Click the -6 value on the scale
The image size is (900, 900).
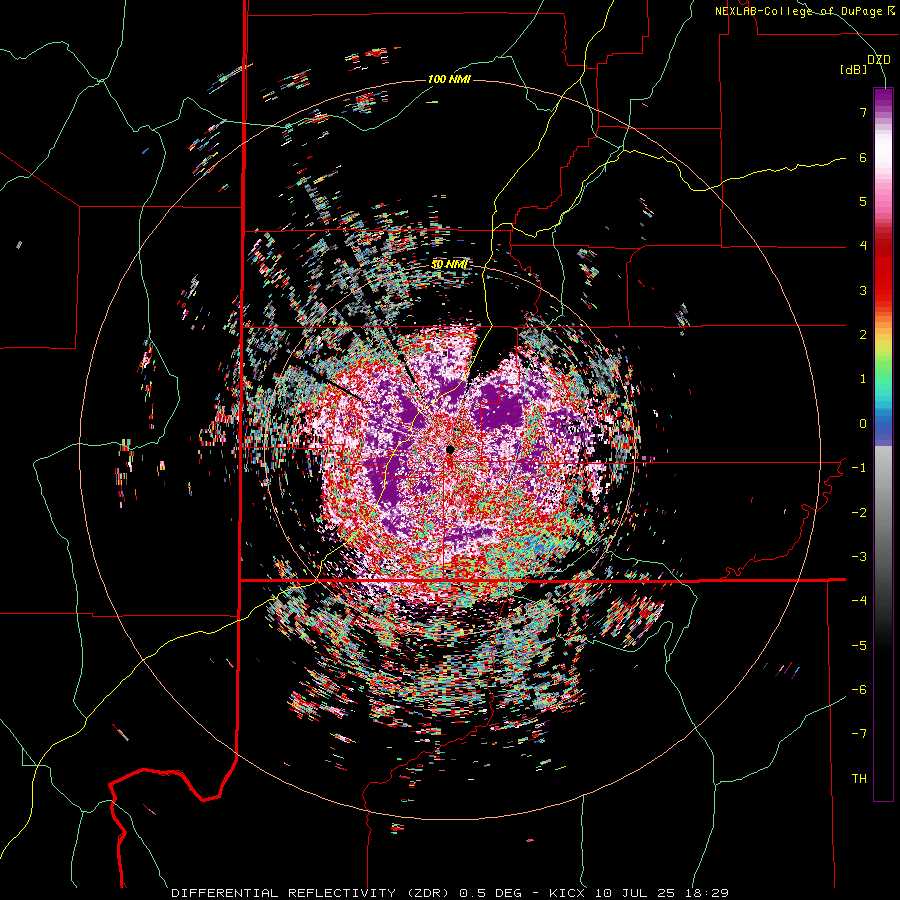click(859, 690)
